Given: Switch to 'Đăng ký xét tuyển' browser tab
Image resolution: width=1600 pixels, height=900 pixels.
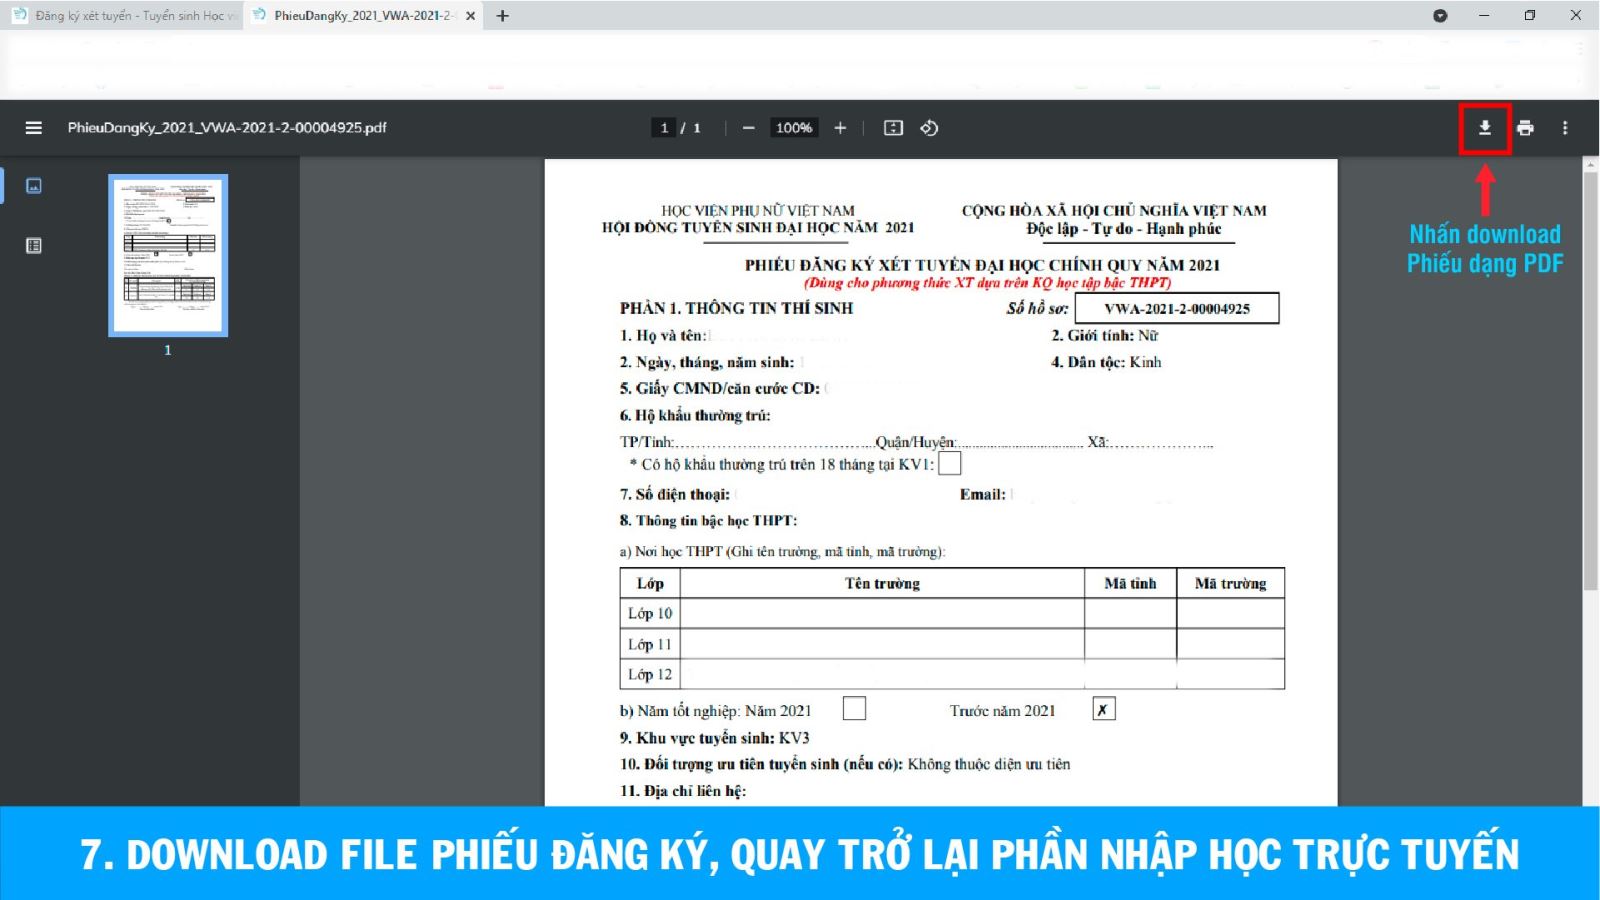Looking at the screenshot, I should click(125, 16).
